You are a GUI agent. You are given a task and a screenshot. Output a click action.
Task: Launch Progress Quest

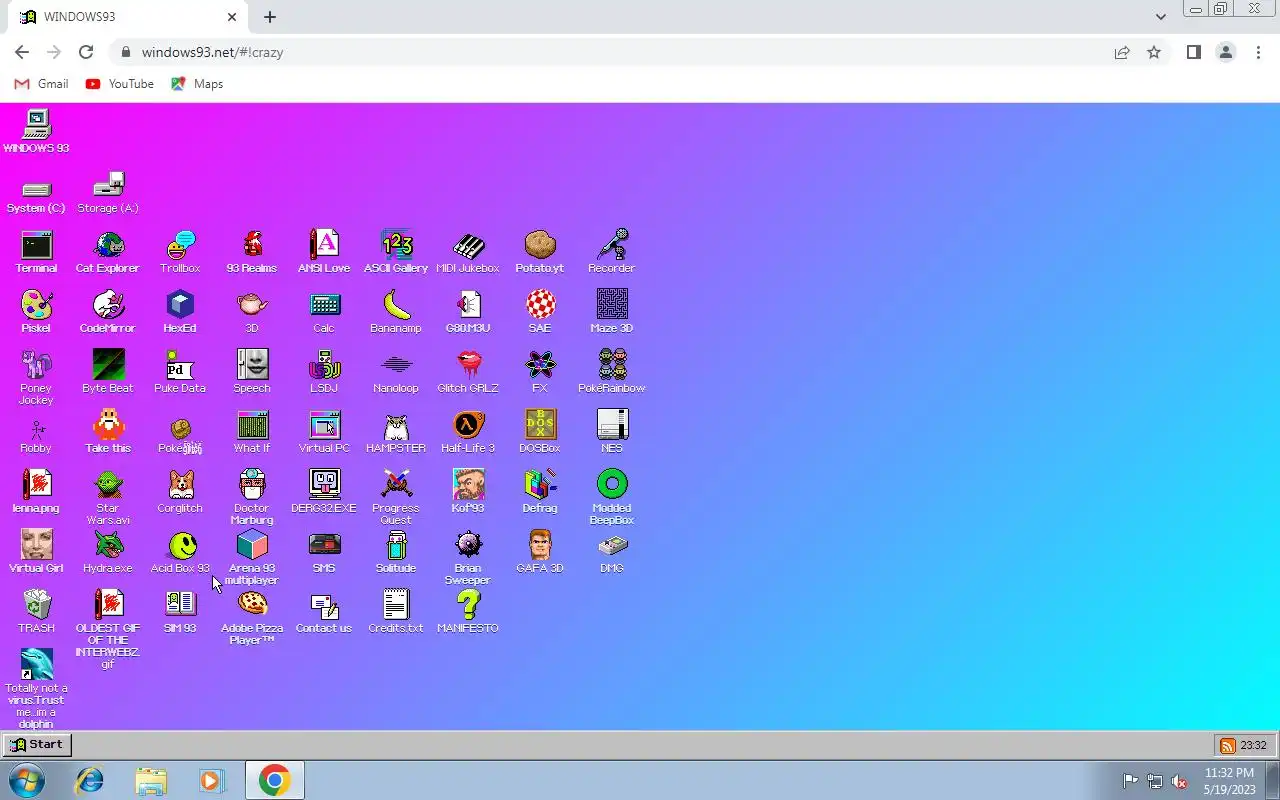point(396,495)
